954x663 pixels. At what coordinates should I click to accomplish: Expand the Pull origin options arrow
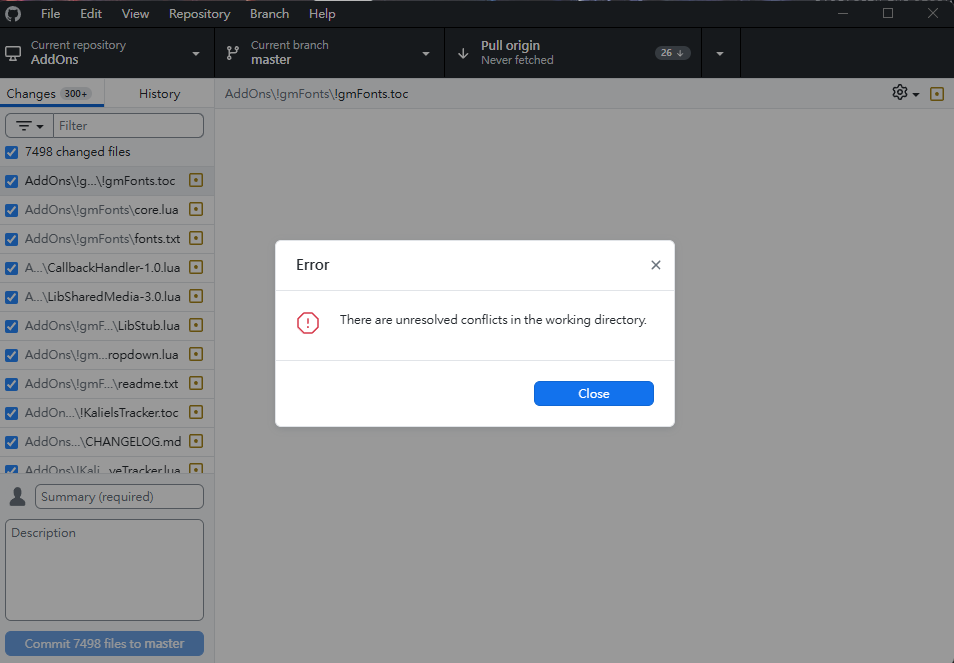click(720, 53)
